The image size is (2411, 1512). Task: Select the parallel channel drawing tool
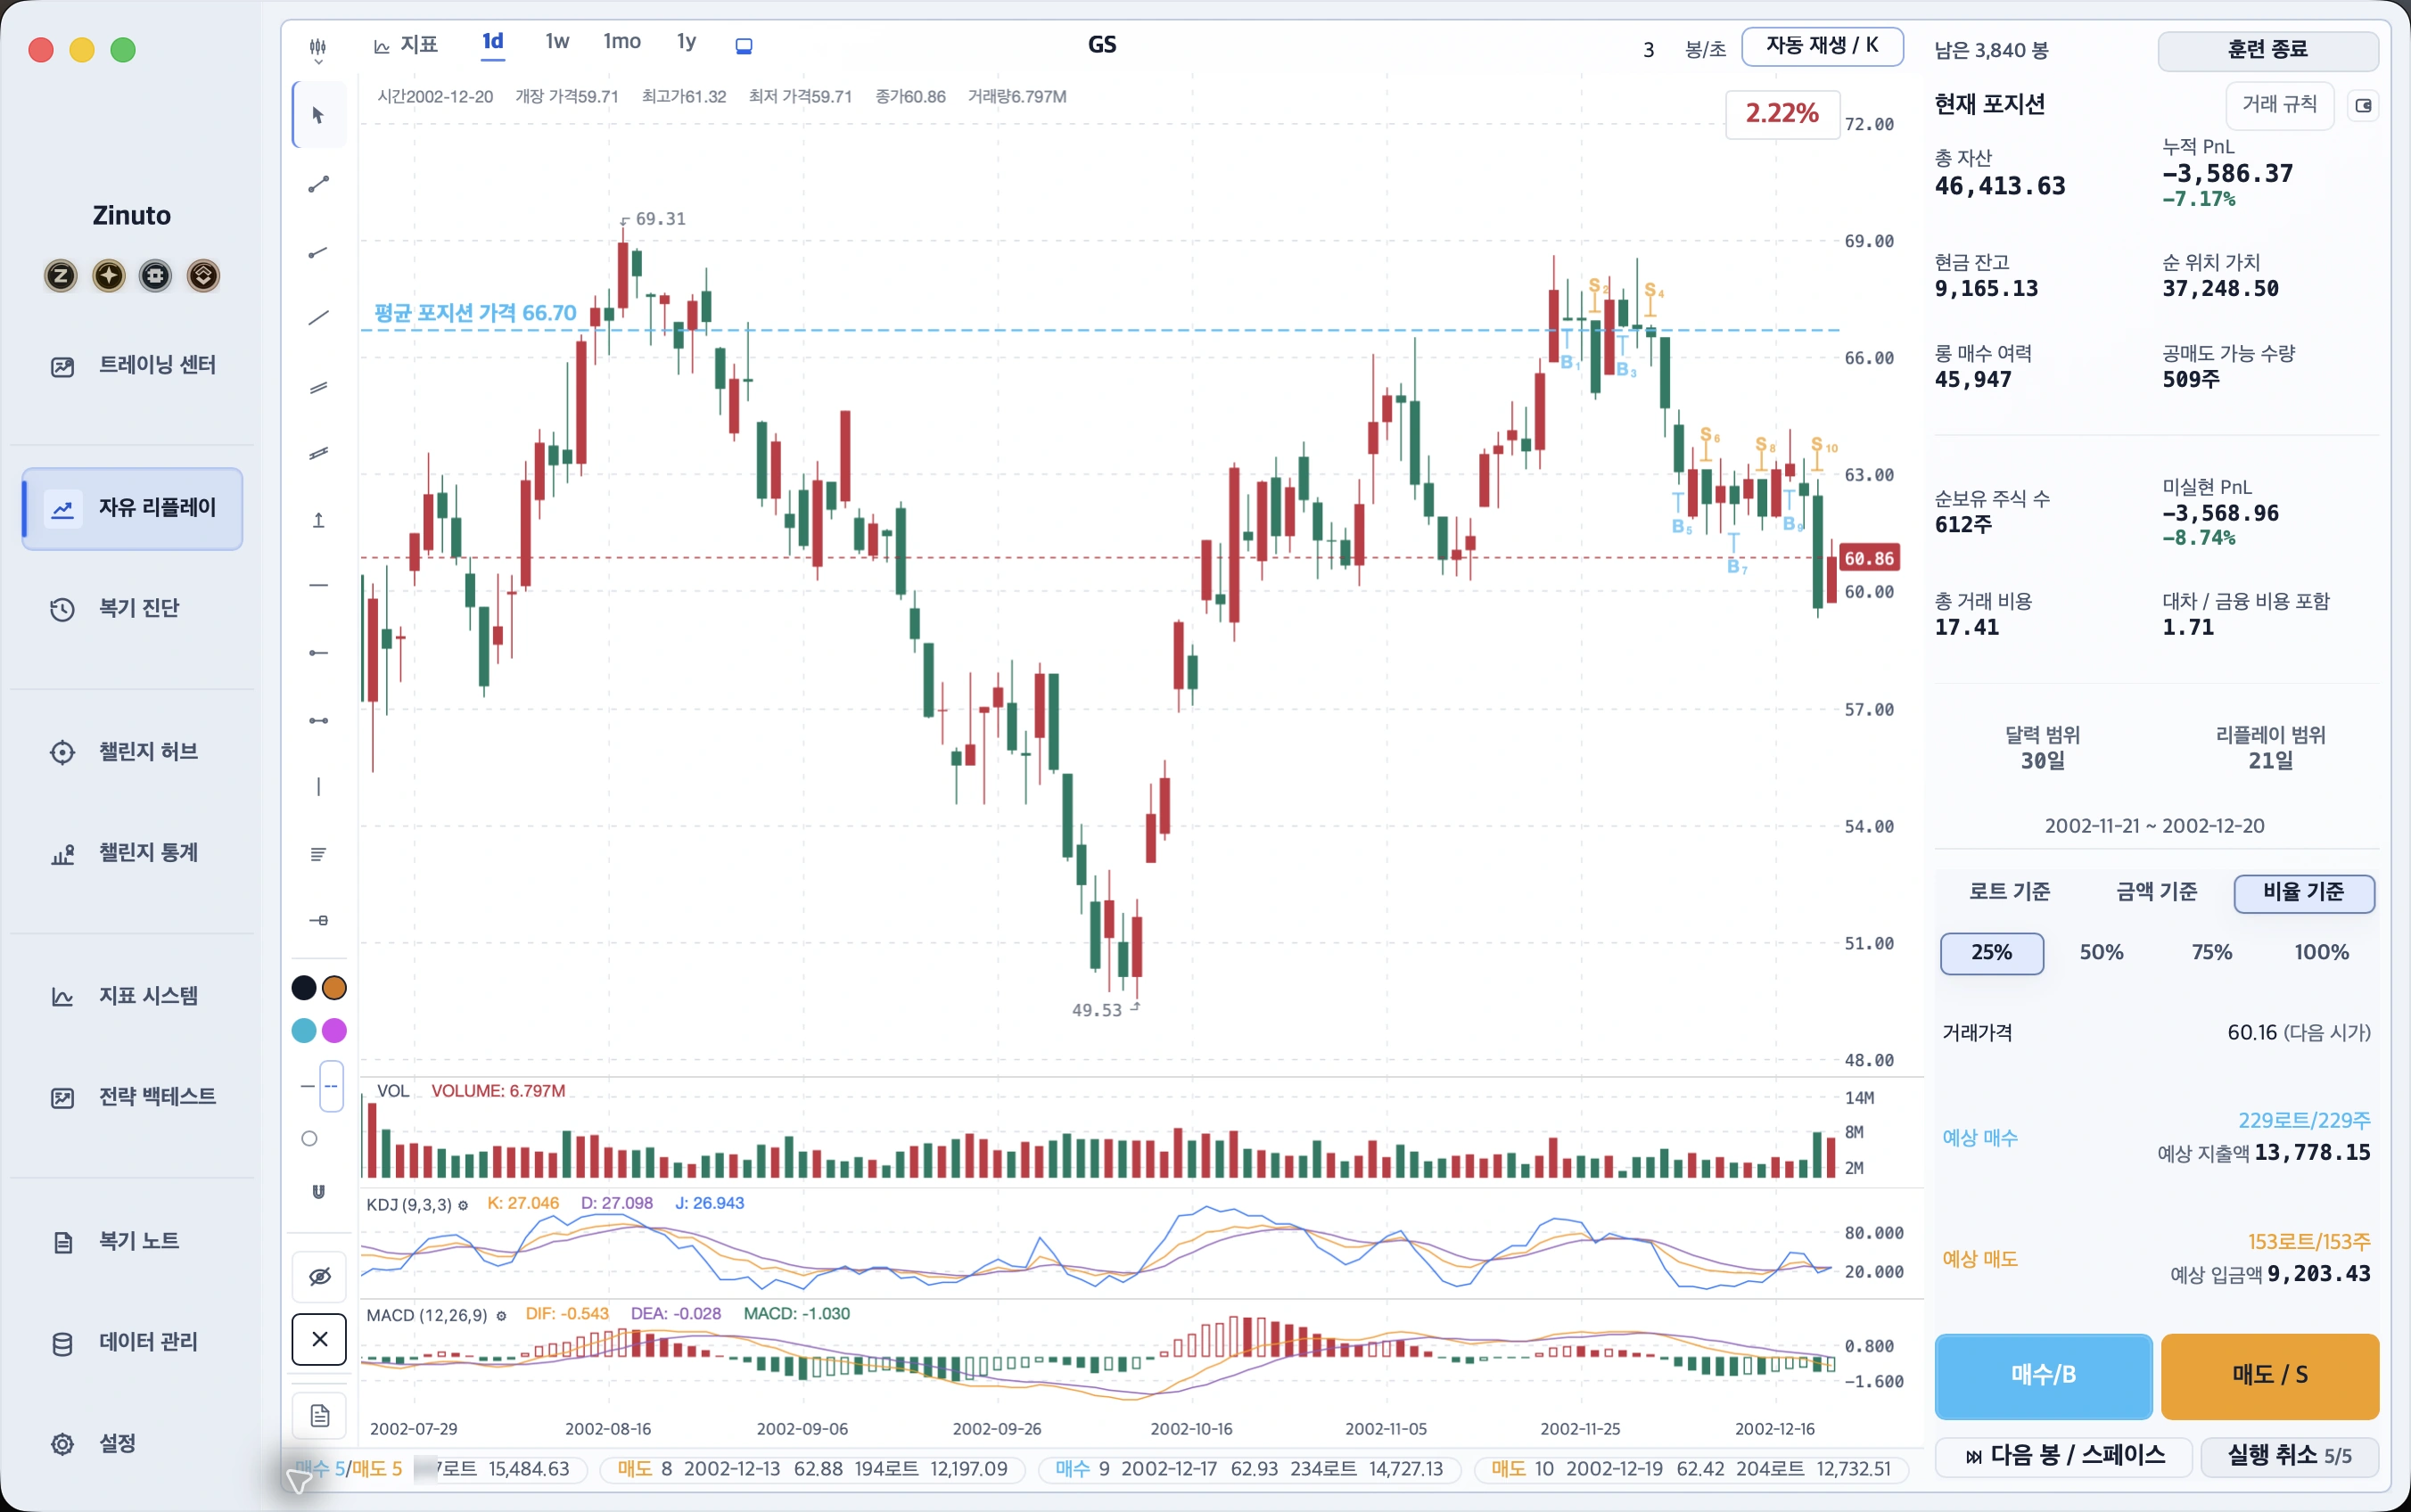[319, 387]
